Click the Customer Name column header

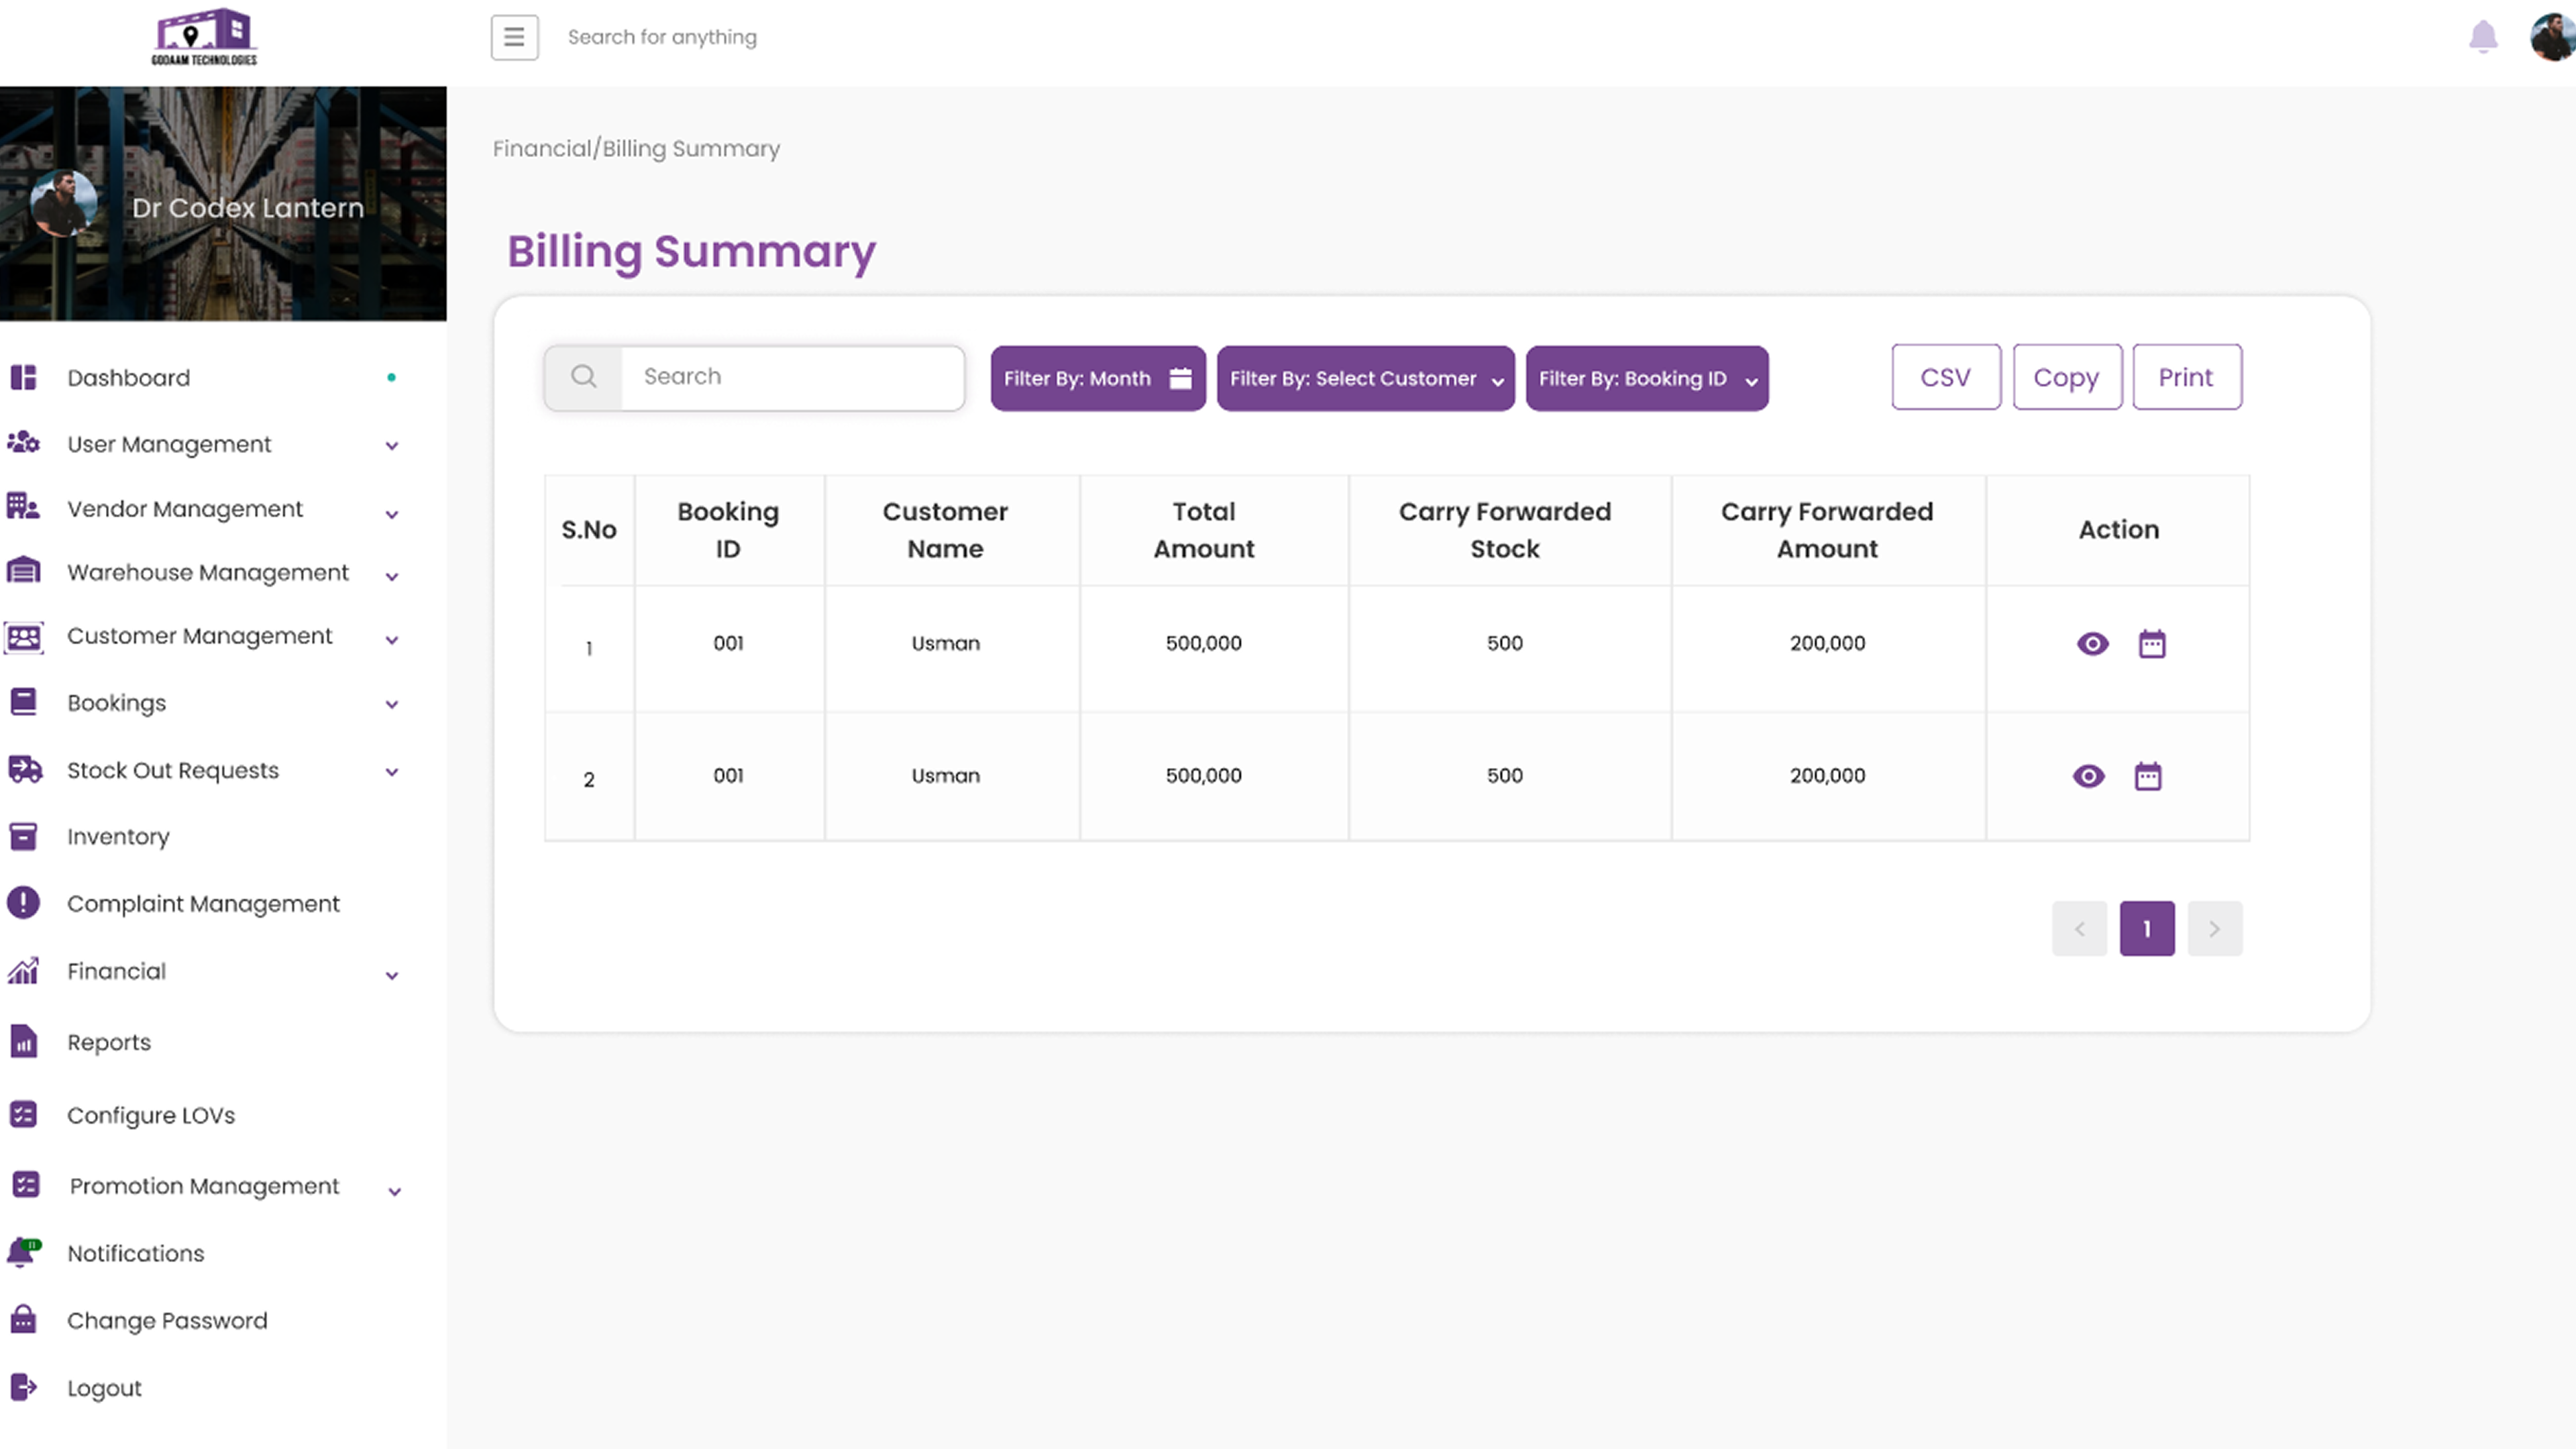945,530
